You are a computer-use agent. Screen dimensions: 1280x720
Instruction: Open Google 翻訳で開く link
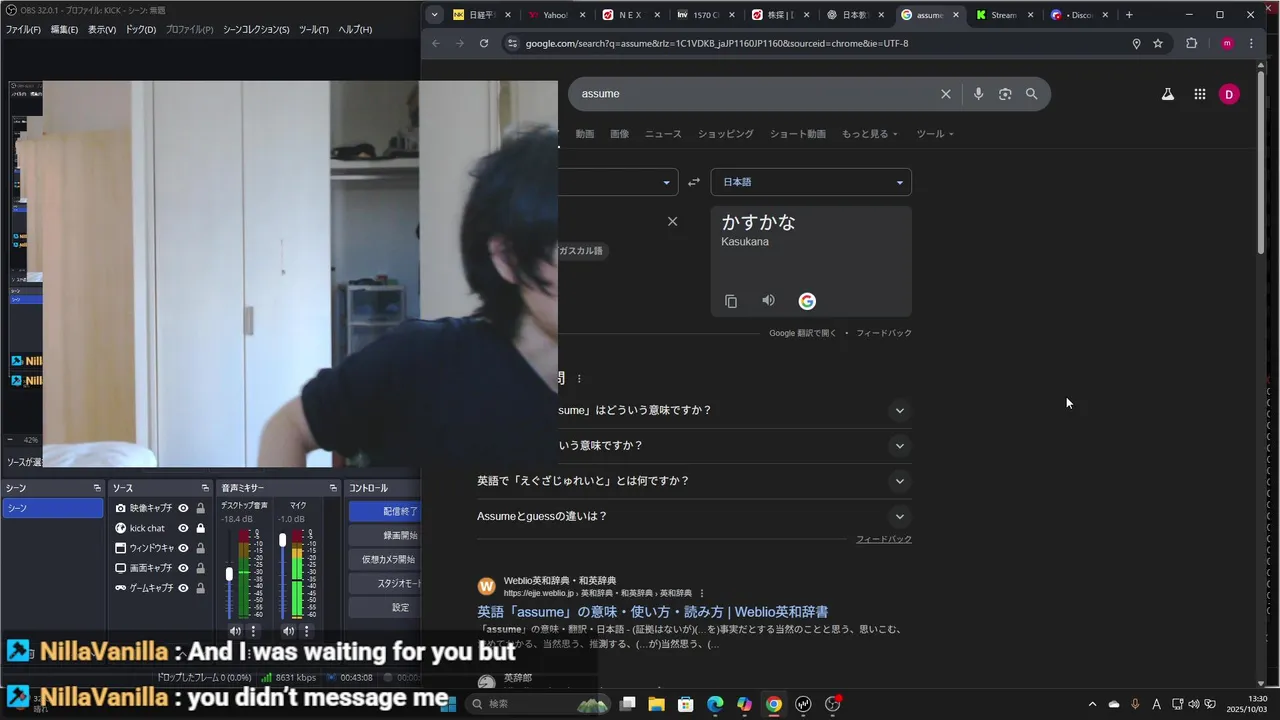(x=802, y=333)
